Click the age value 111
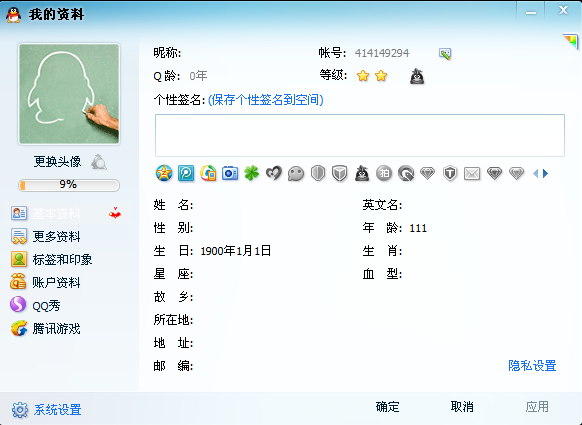This screenshot has width=582, height=425. point(418,228)
